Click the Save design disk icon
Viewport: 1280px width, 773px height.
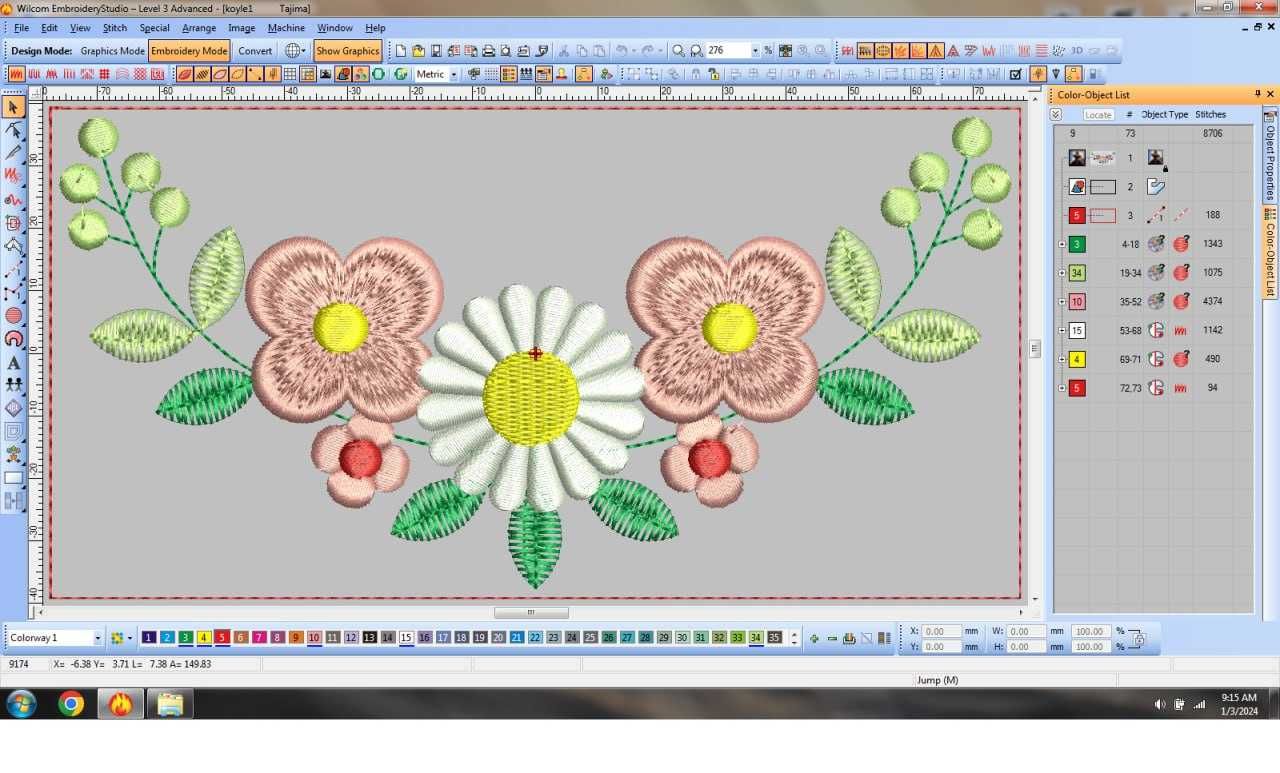[436, 51]
